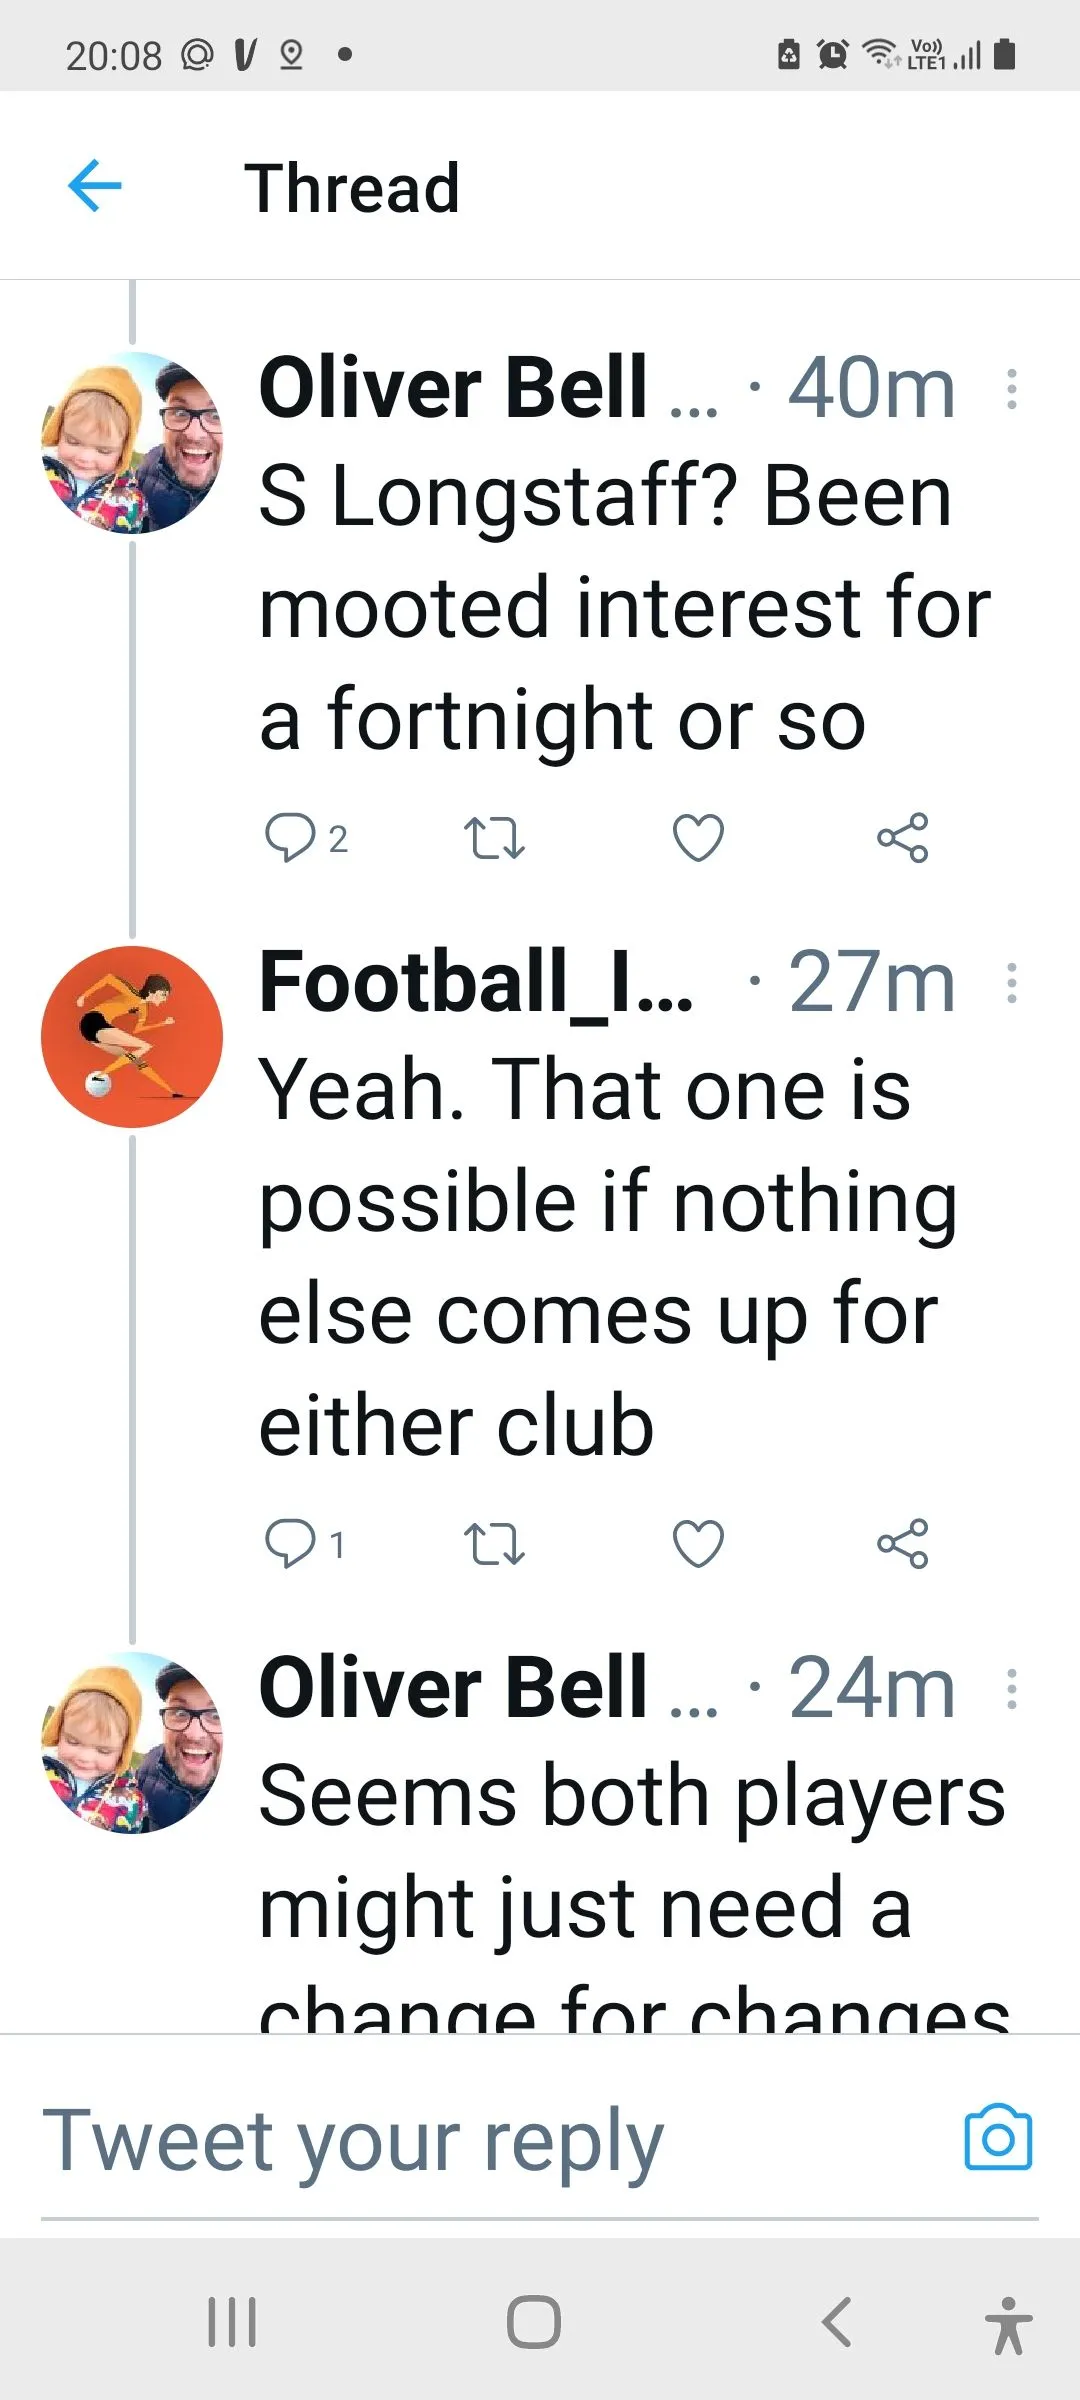Open Android recent apps button

pos(232,2321)
